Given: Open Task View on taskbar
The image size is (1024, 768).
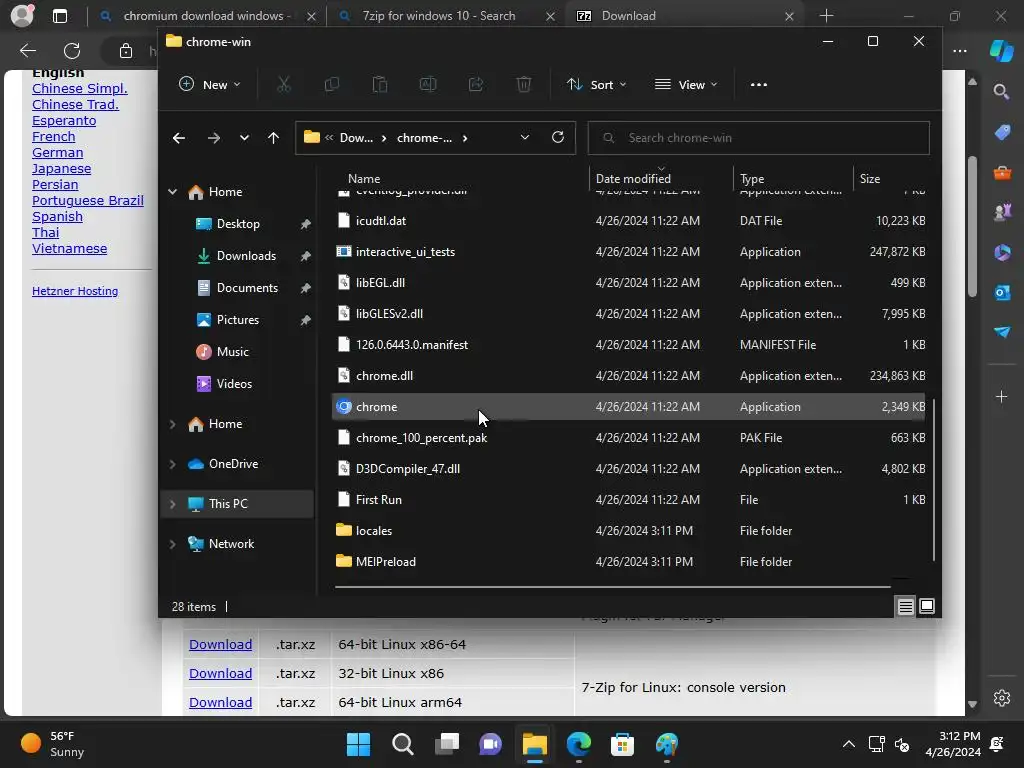Looking at the screenshot, I should click(447, 744).
